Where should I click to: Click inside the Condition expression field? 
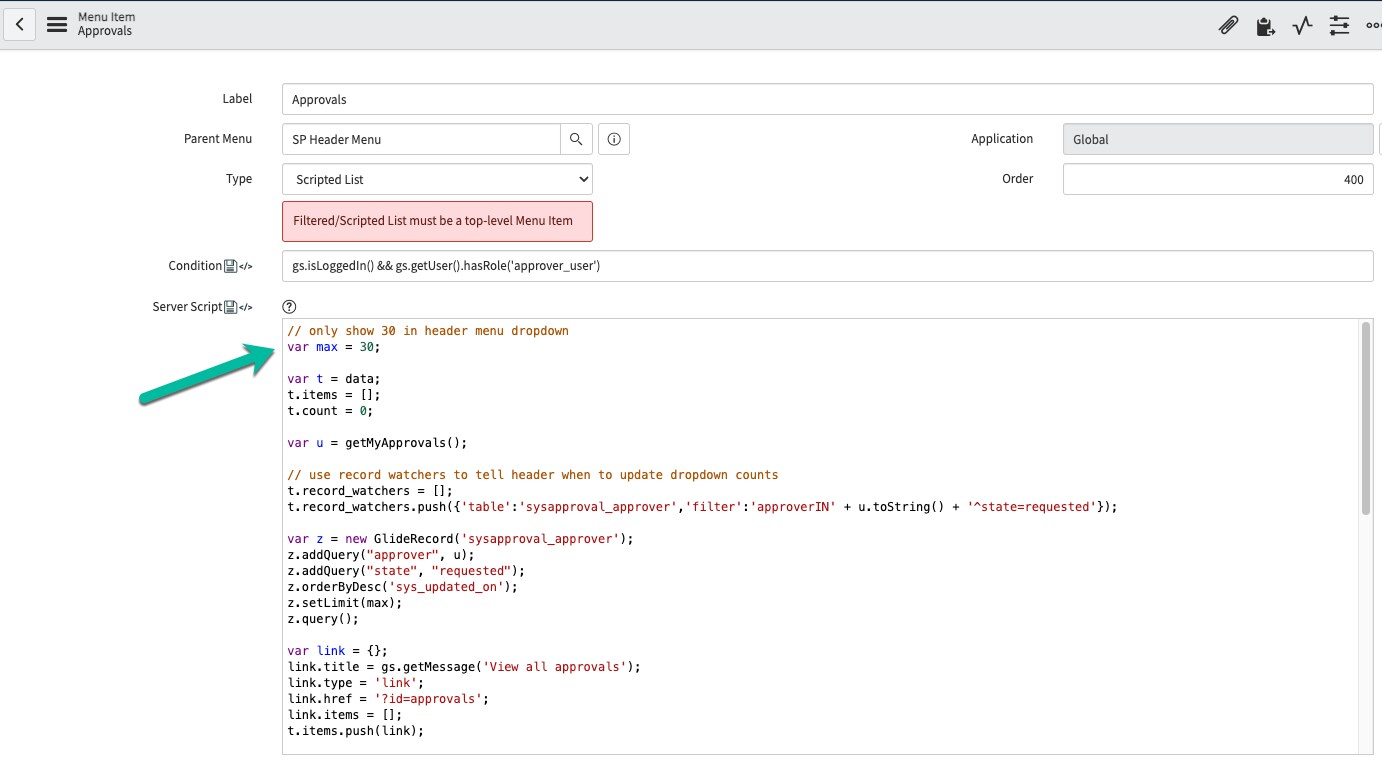pyautogui.click(x=700, y=265)
